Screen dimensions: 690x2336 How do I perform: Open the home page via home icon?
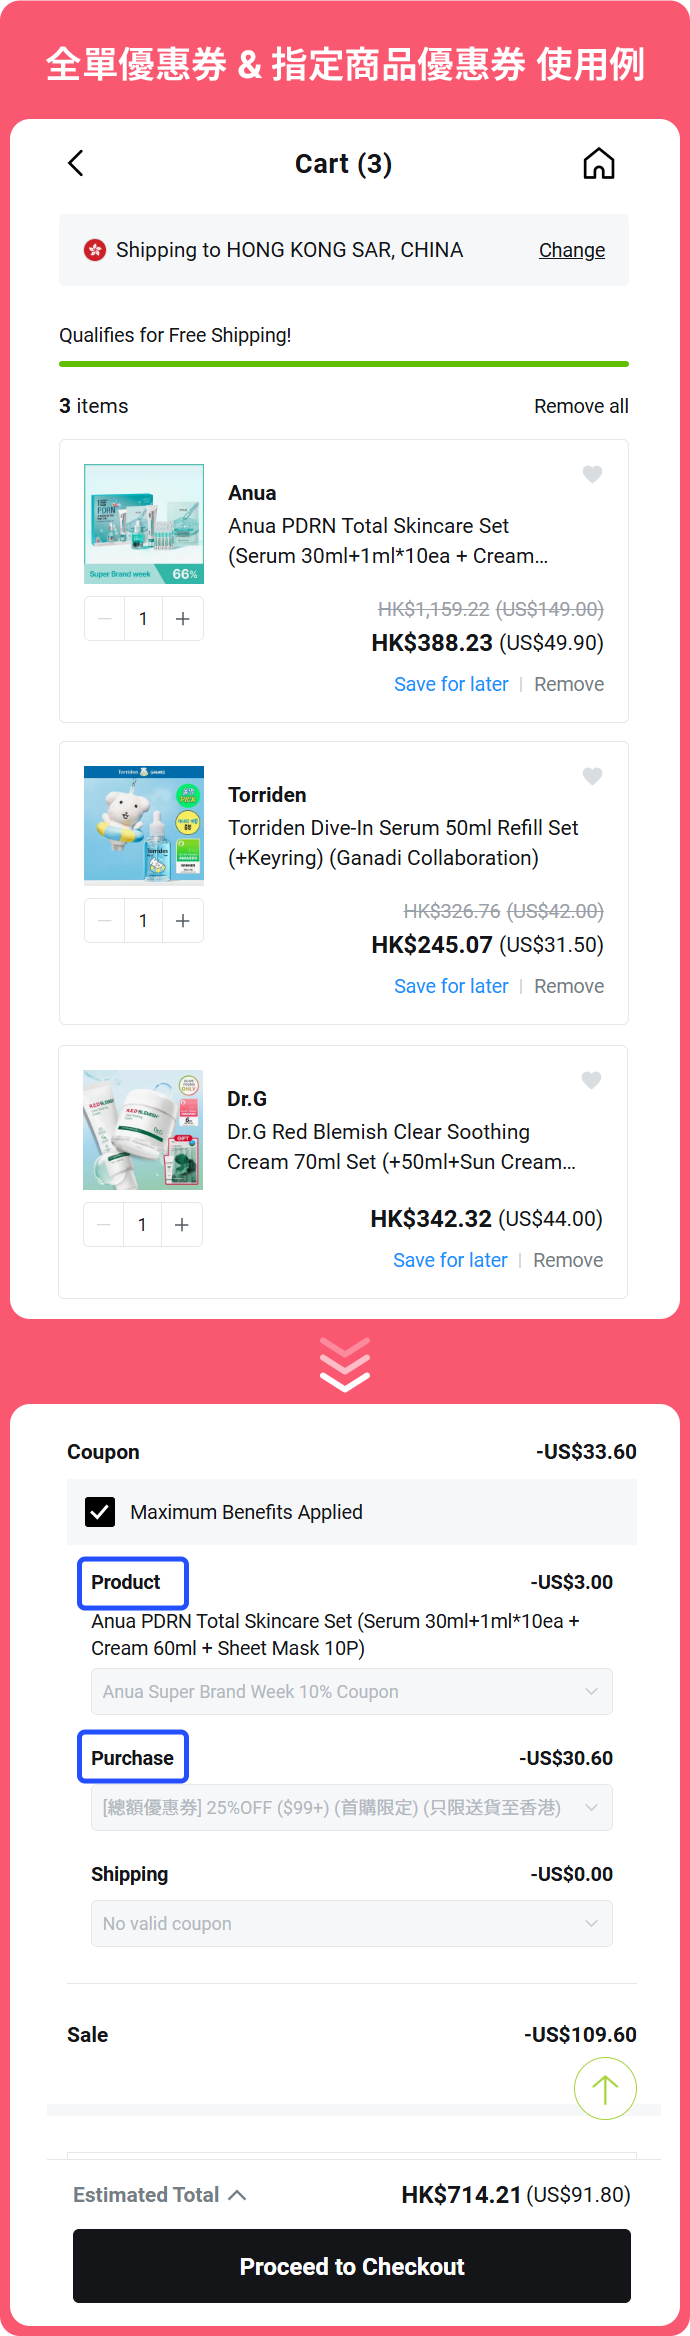tap(598, 162)
